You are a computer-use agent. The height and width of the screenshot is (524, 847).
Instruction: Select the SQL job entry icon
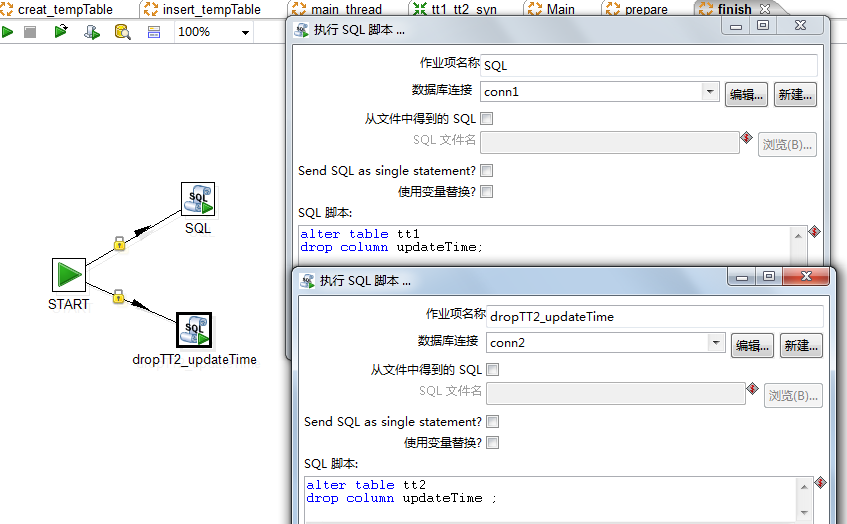point(198,199)
